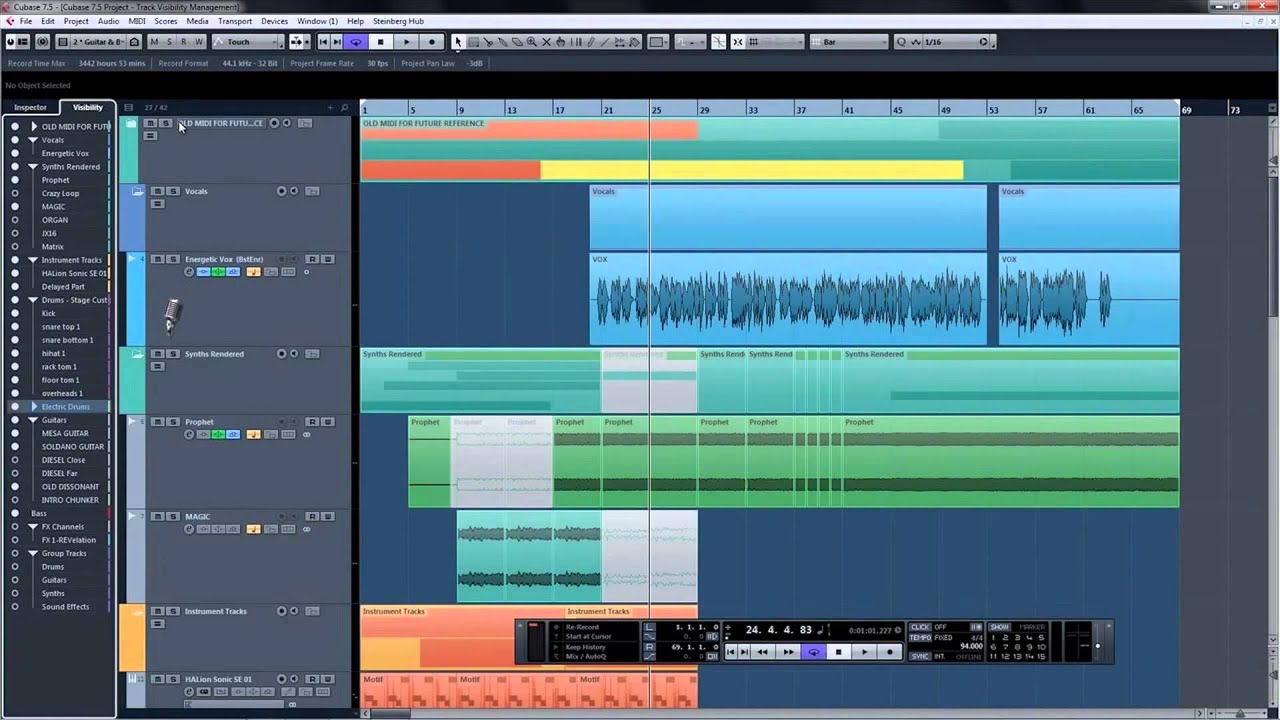Click the Visibility tab
Viewport: 1280px width, 720px height.
(87, 107)
